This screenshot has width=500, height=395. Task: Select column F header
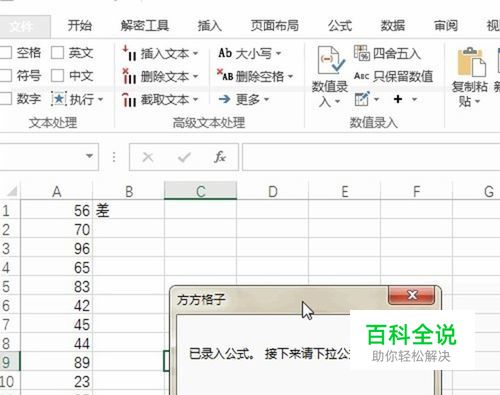click(x=416, y=191)
